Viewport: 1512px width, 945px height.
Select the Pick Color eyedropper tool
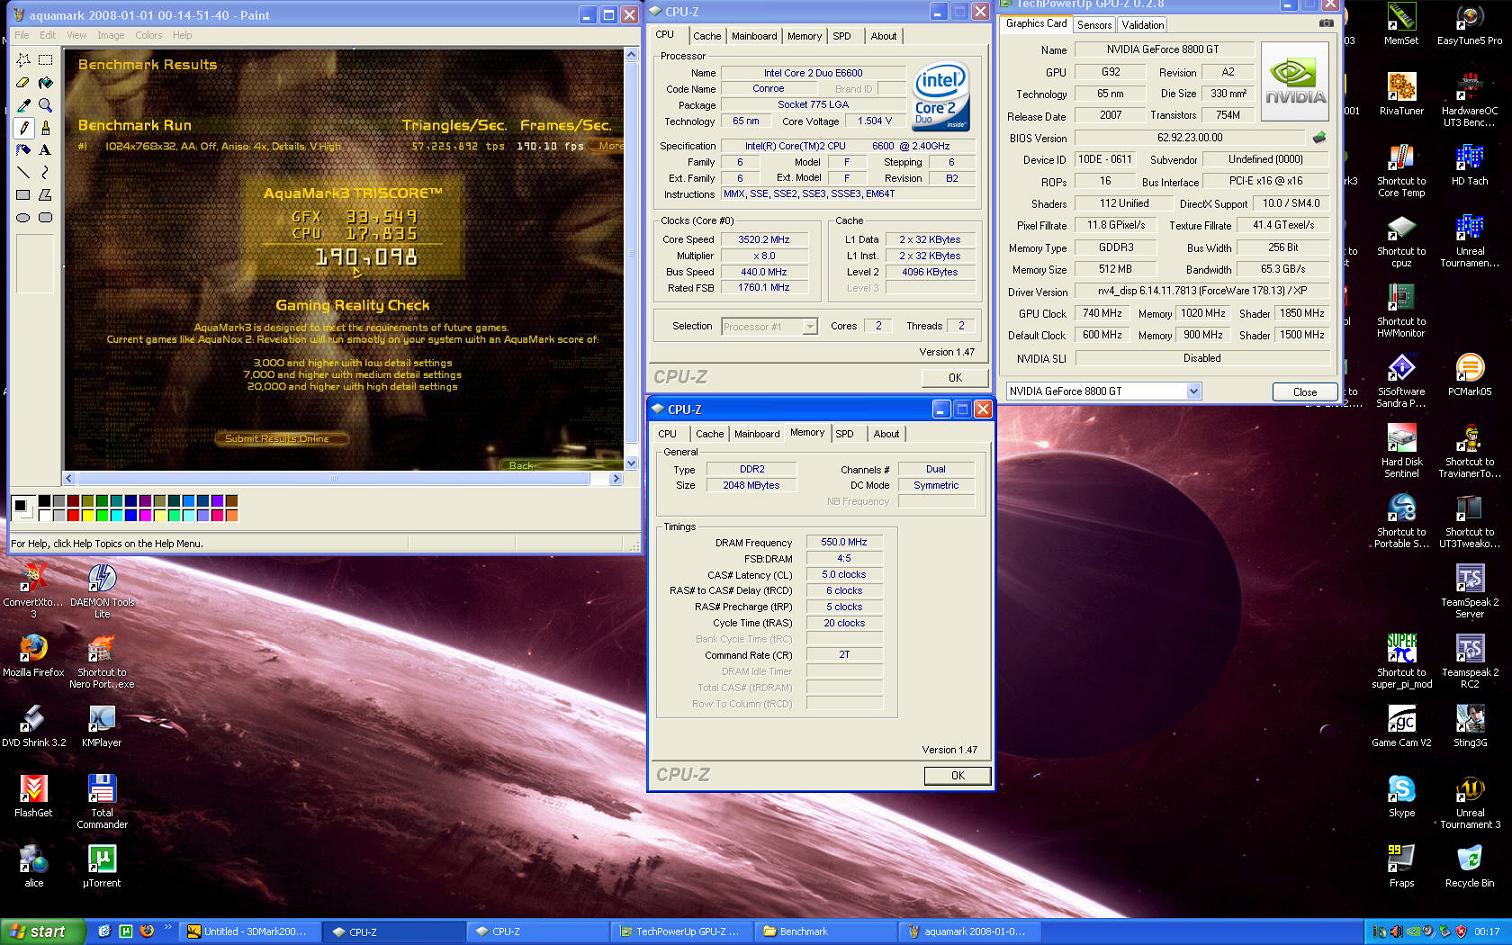pos(23,105)
